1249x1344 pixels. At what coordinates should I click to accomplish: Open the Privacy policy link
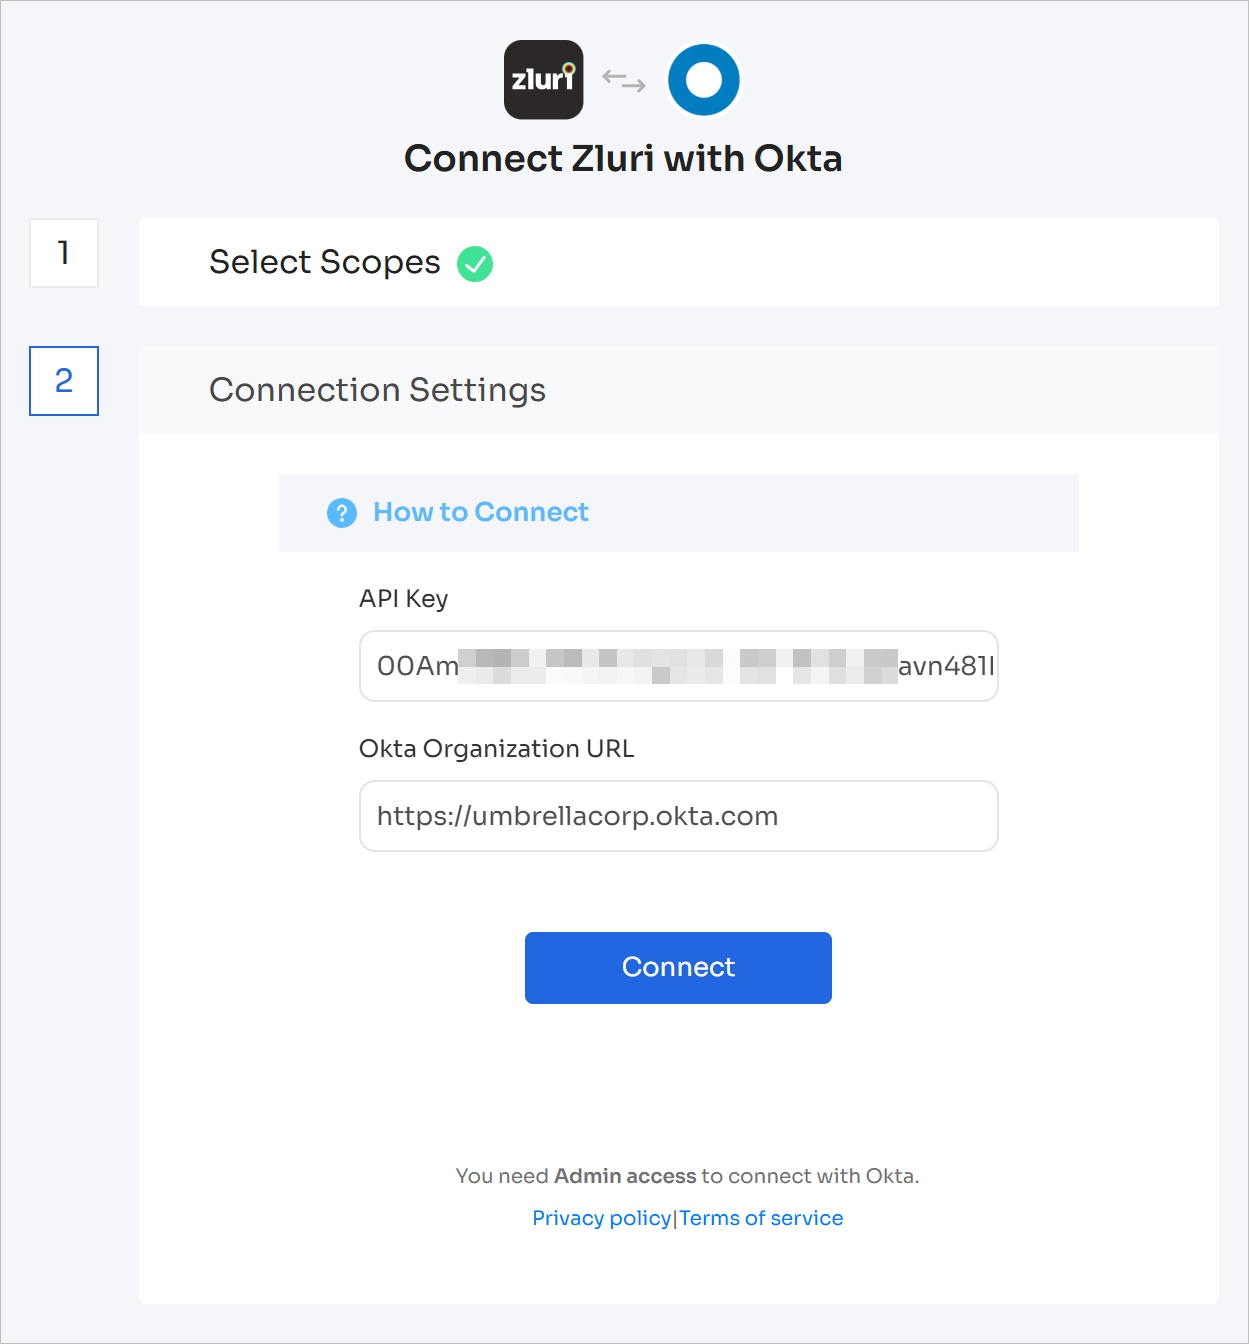coord(601,1218)
